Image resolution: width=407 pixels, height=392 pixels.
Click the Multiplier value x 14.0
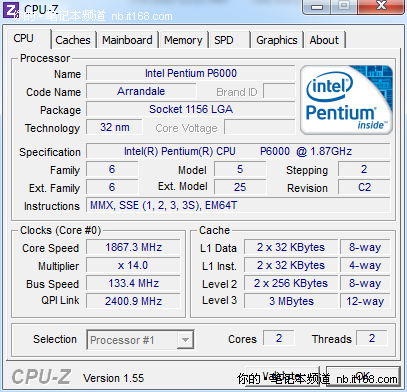click(133, 265)
